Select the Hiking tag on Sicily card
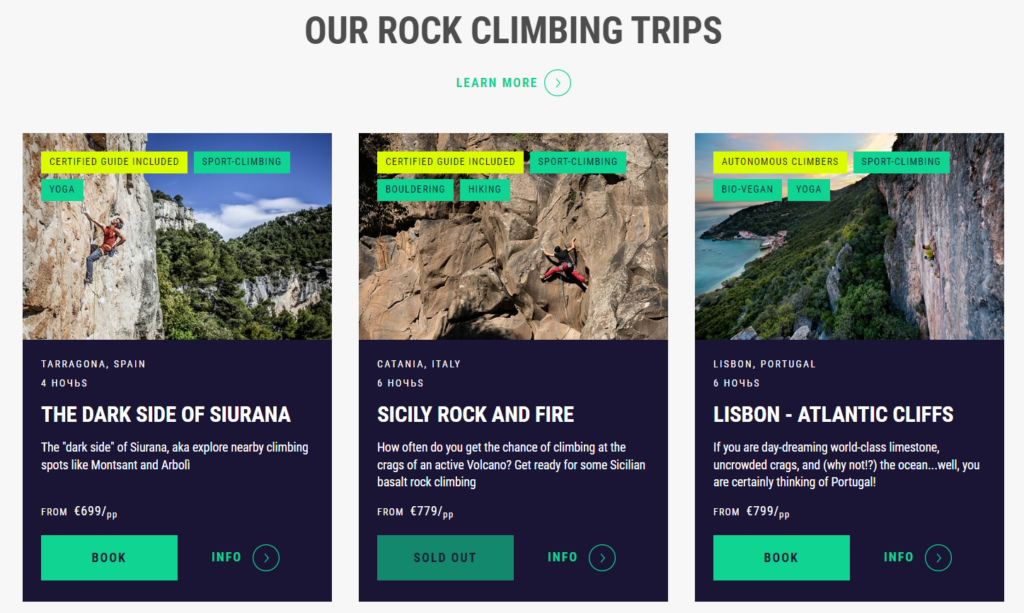The width and height of the screenshot is (1024, 613). tap(485, 189)
